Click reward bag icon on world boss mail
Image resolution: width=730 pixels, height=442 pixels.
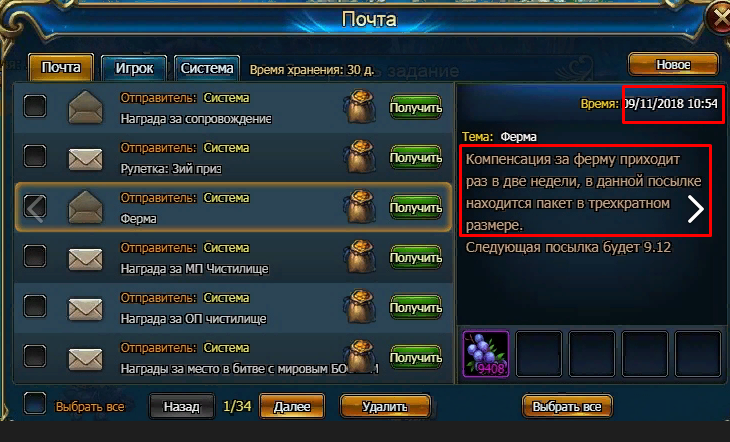point(359,356)
